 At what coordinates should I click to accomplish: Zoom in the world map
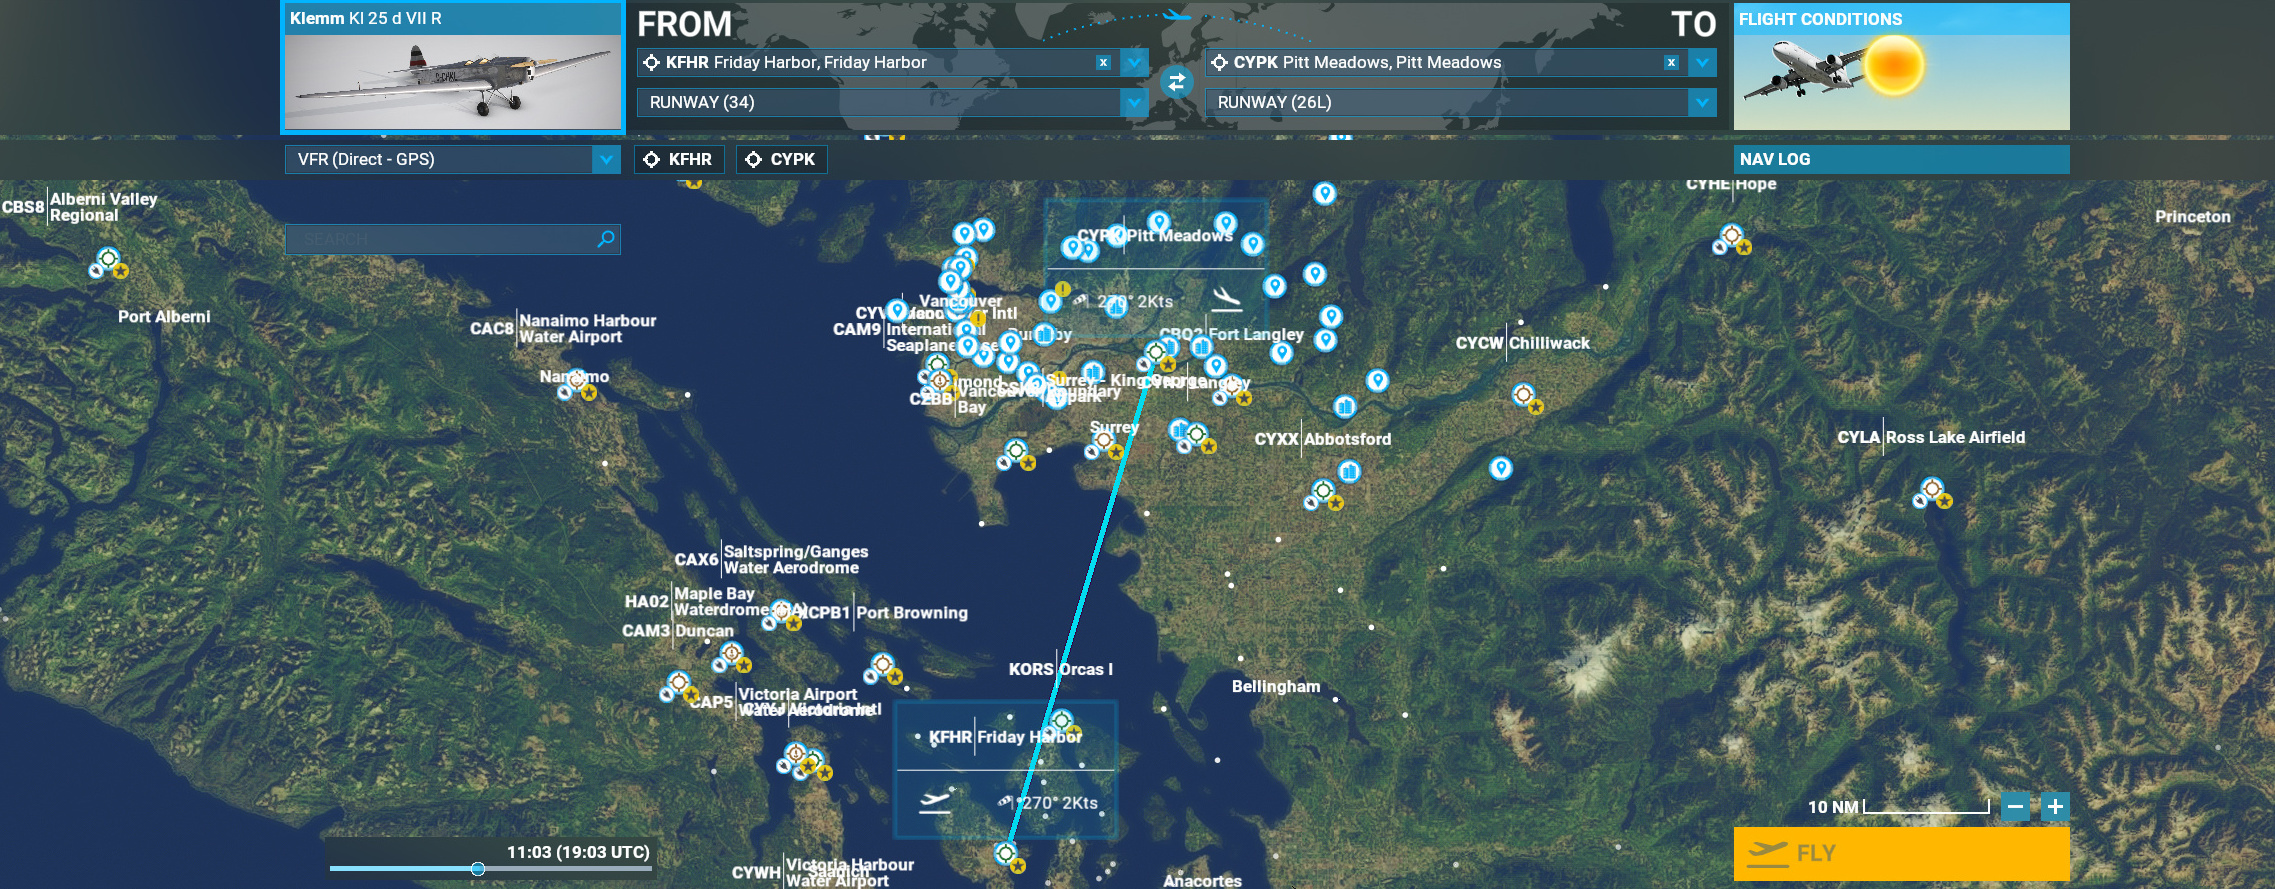2055,807
